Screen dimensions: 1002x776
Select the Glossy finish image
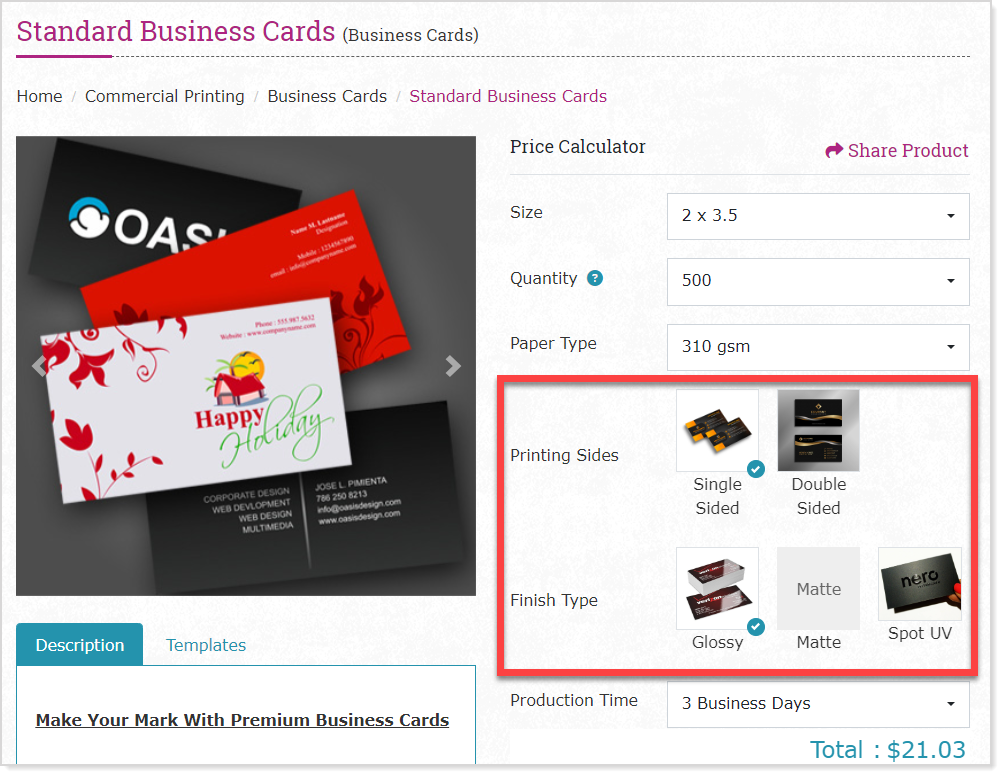(x=717, y=588)
